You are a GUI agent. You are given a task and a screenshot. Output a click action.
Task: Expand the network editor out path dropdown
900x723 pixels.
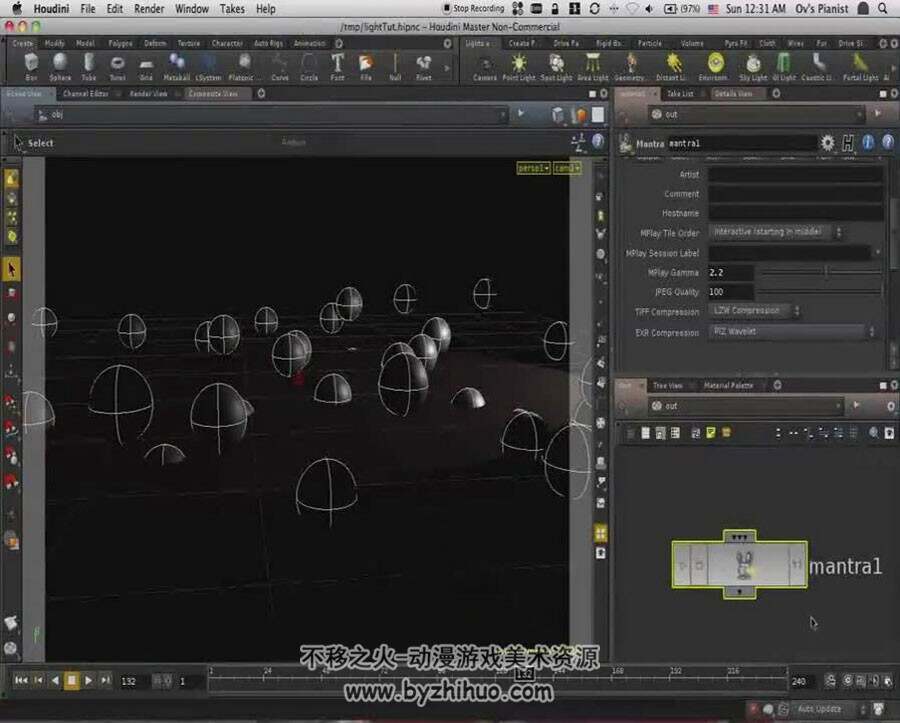(839, 405)
